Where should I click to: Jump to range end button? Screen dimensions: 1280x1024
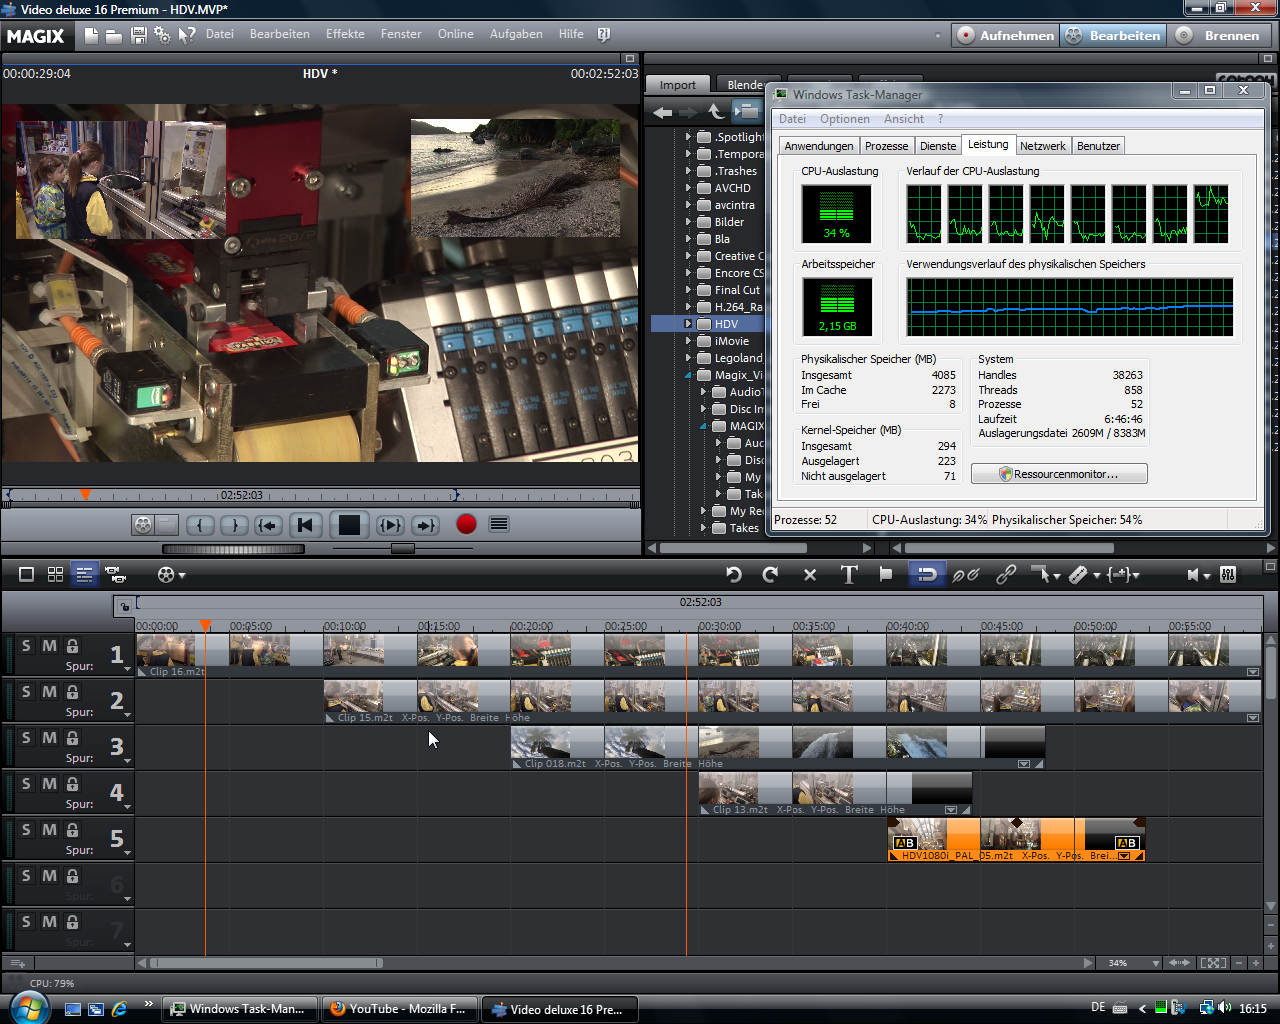426,525
